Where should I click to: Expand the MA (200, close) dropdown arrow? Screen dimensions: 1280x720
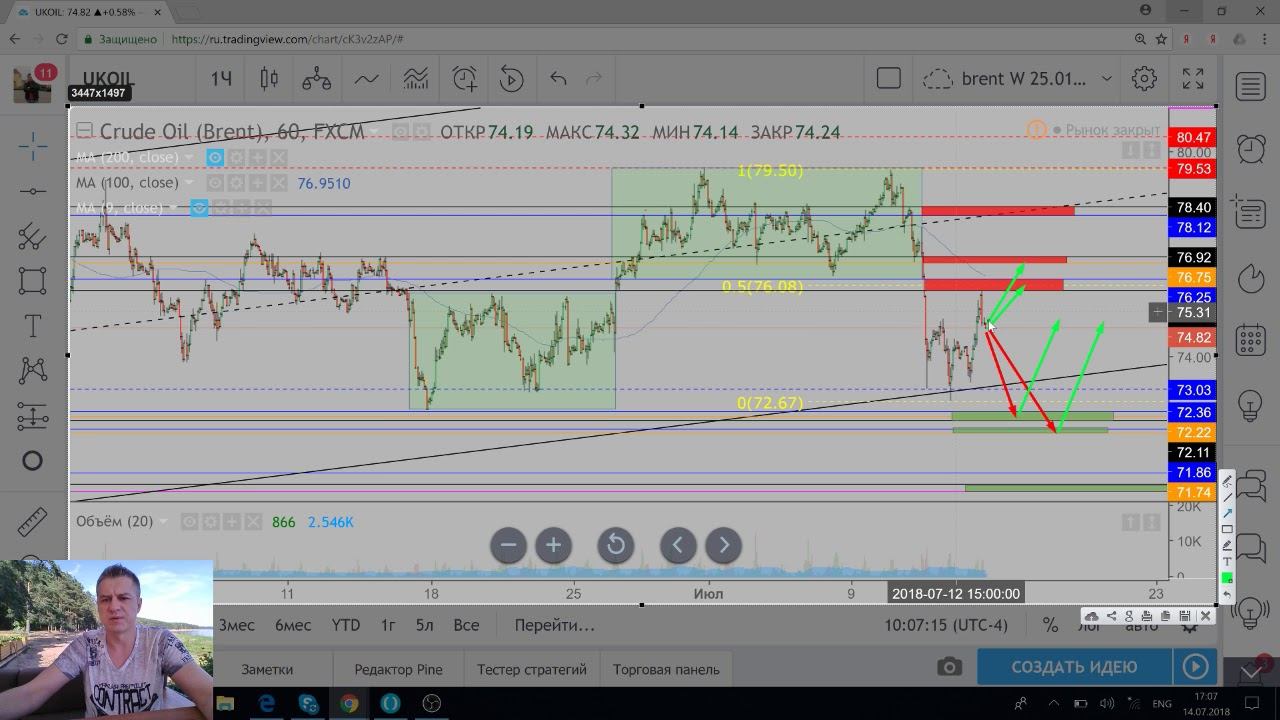pos(188,157)
